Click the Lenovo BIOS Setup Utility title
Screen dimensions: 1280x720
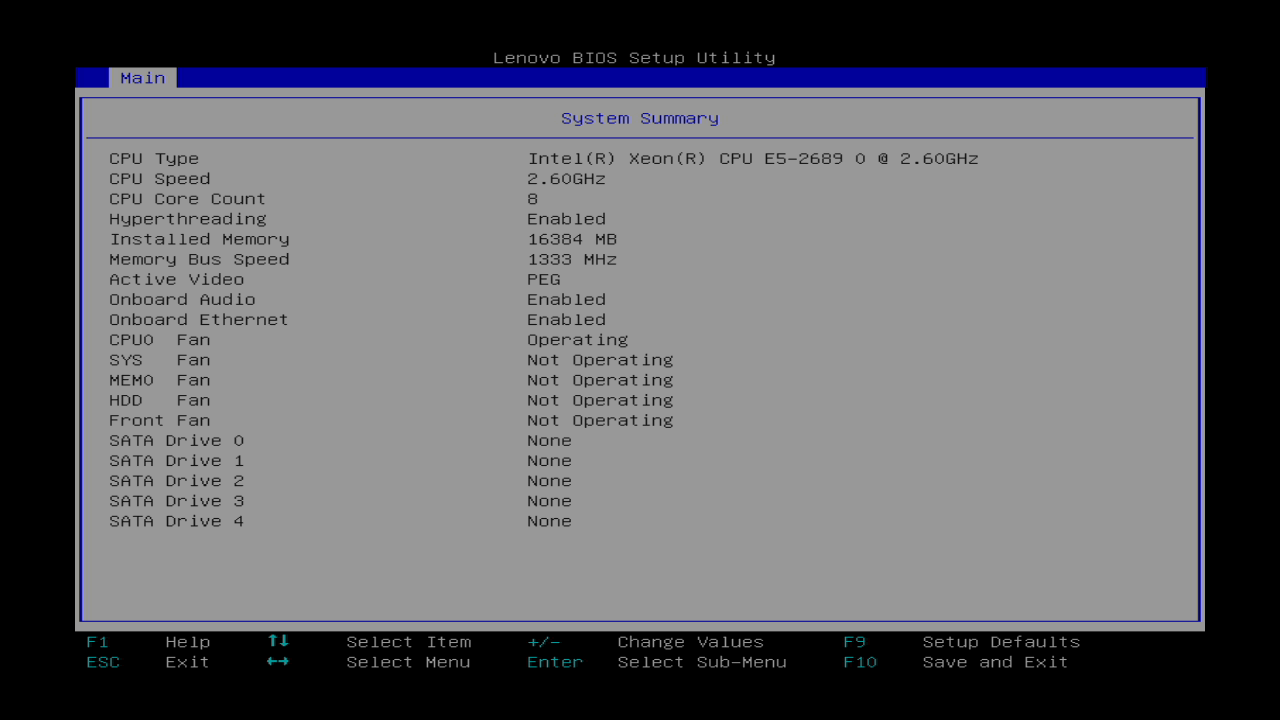tap(634, 58)
